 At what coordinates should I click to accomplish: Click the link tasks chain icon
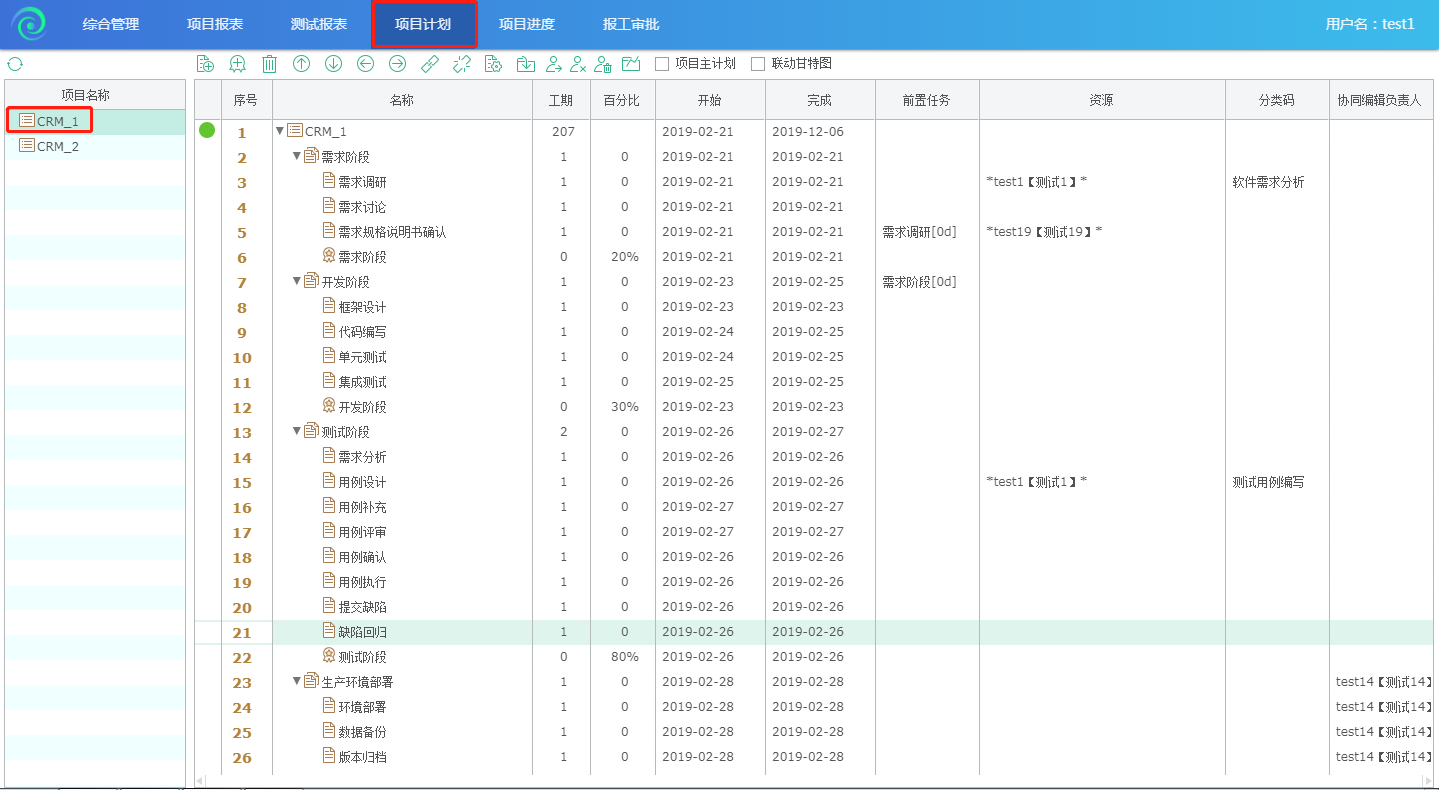[429, 64]
